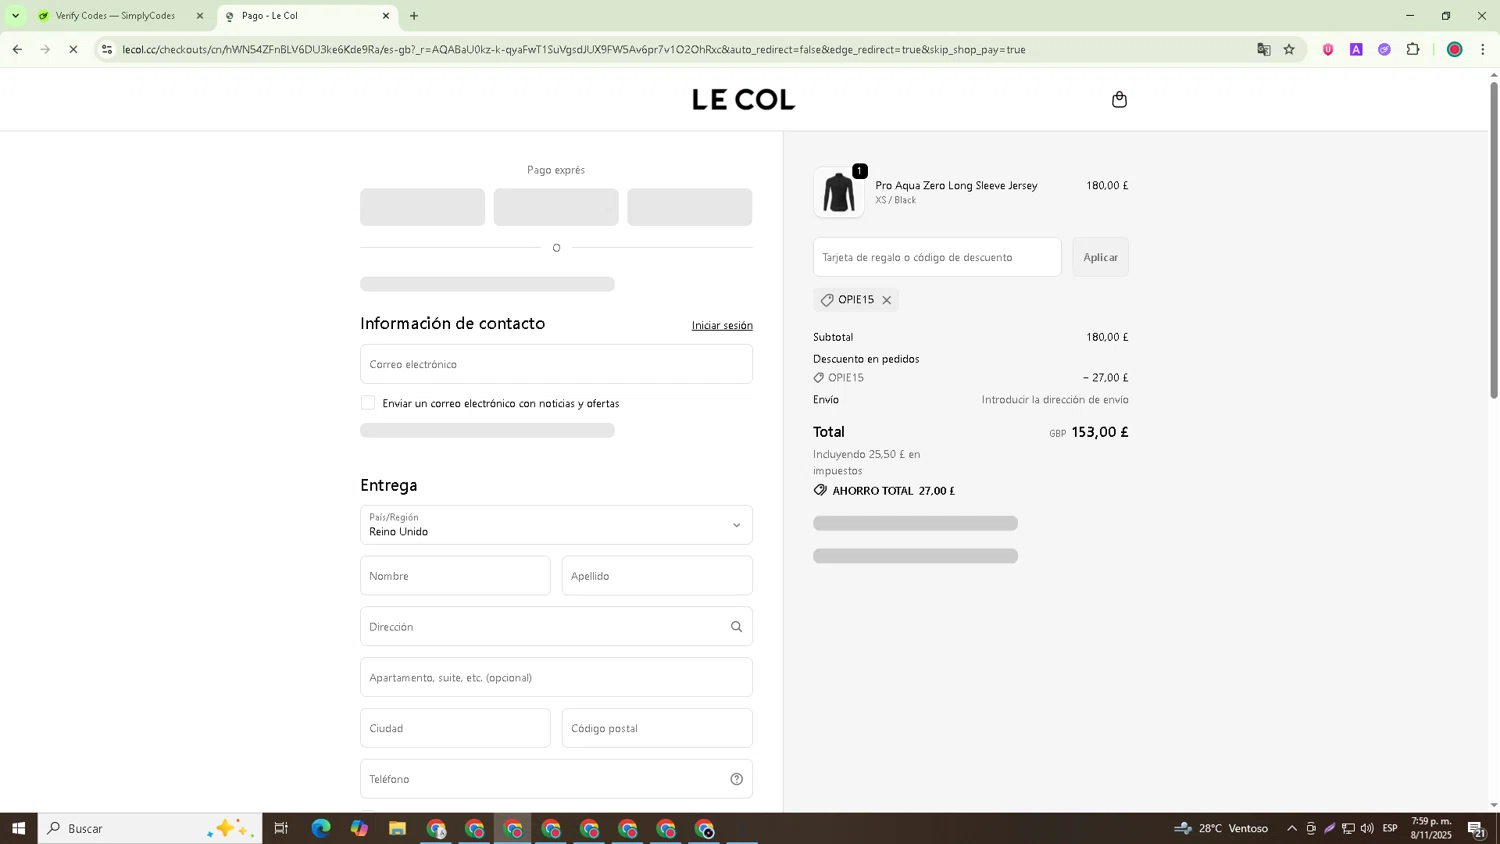Viewport: 1500px width, 844px height.
Task: Click the third express payment button
Action: pyautogui.click(x=690, y=207)
